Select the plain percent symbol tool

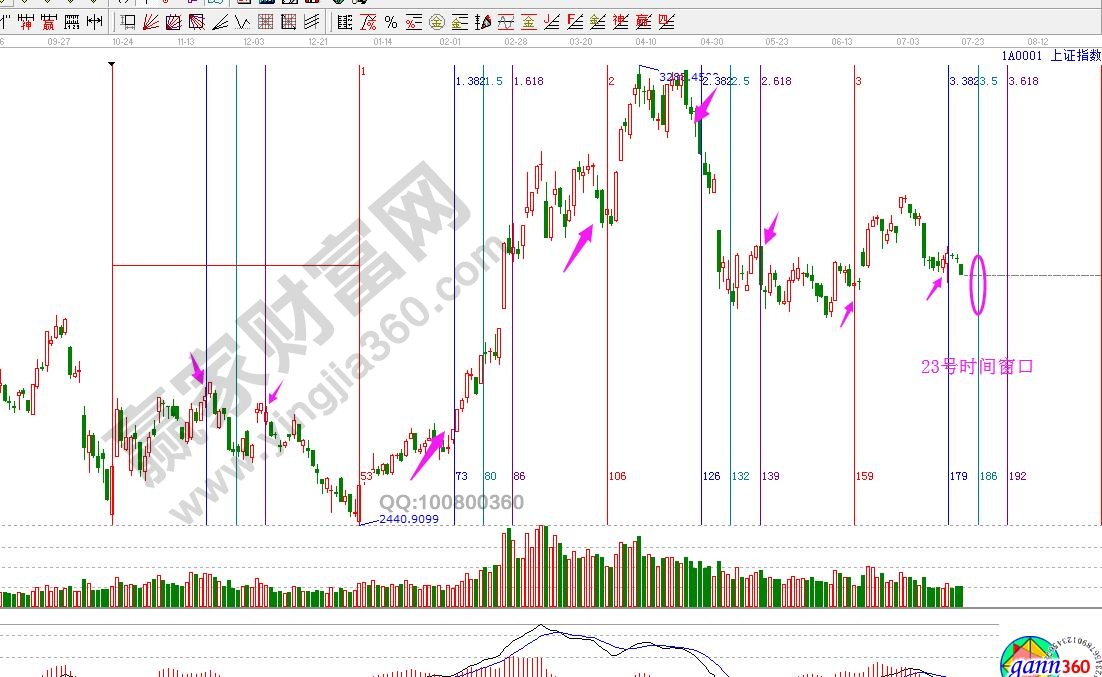click(x=390, y=22)
